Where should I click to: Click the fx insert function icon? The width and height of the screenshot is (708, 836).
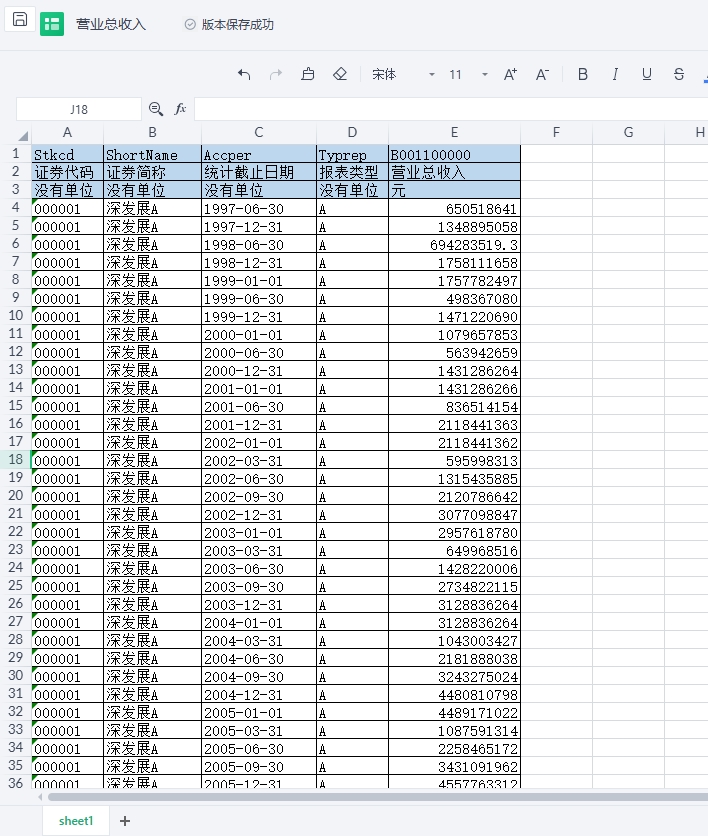point(180,109)
